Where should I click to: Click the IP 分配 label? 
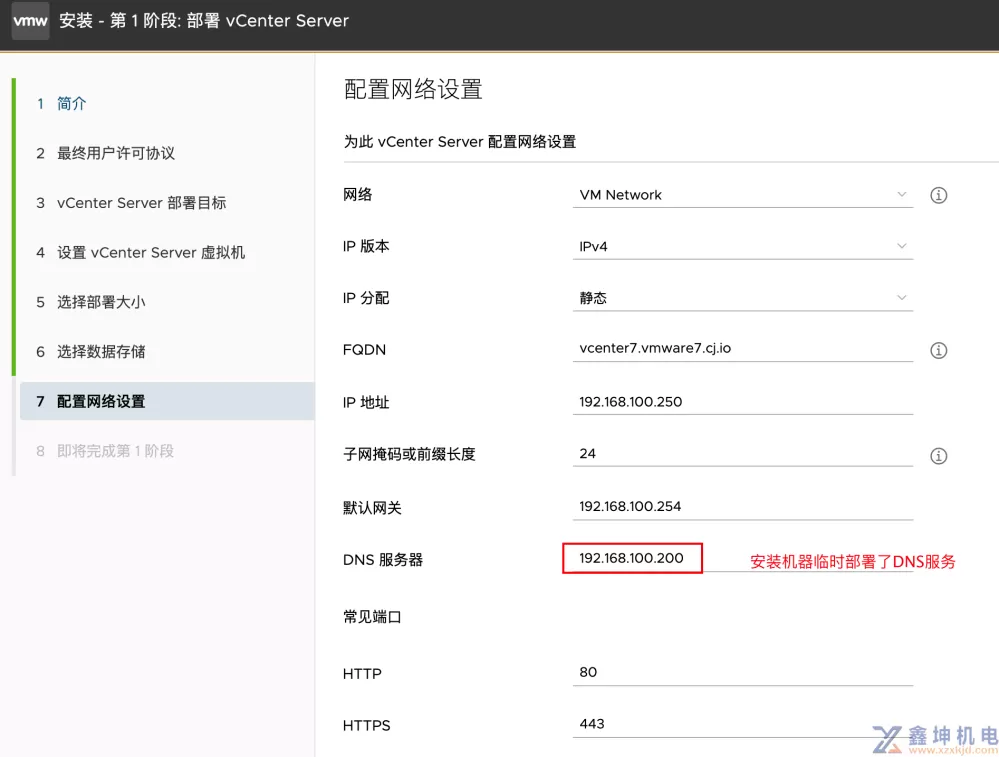pyautogui.click(x=366, y=298)
